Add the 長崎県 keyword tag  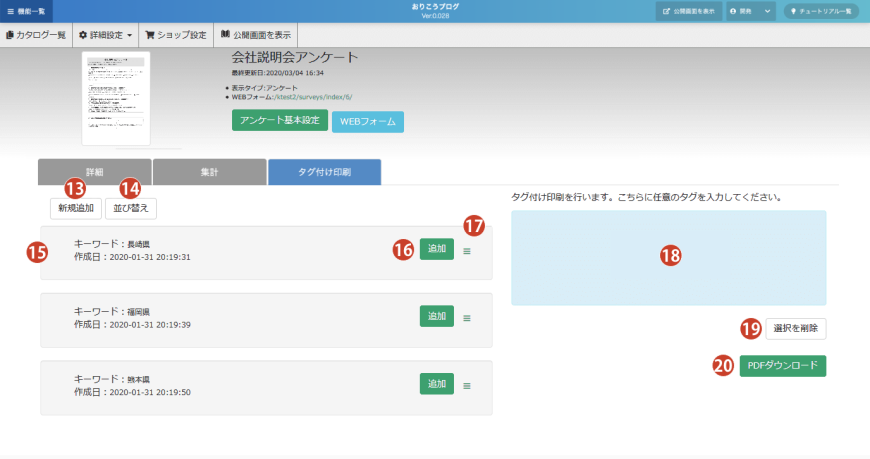pos(436,250)
